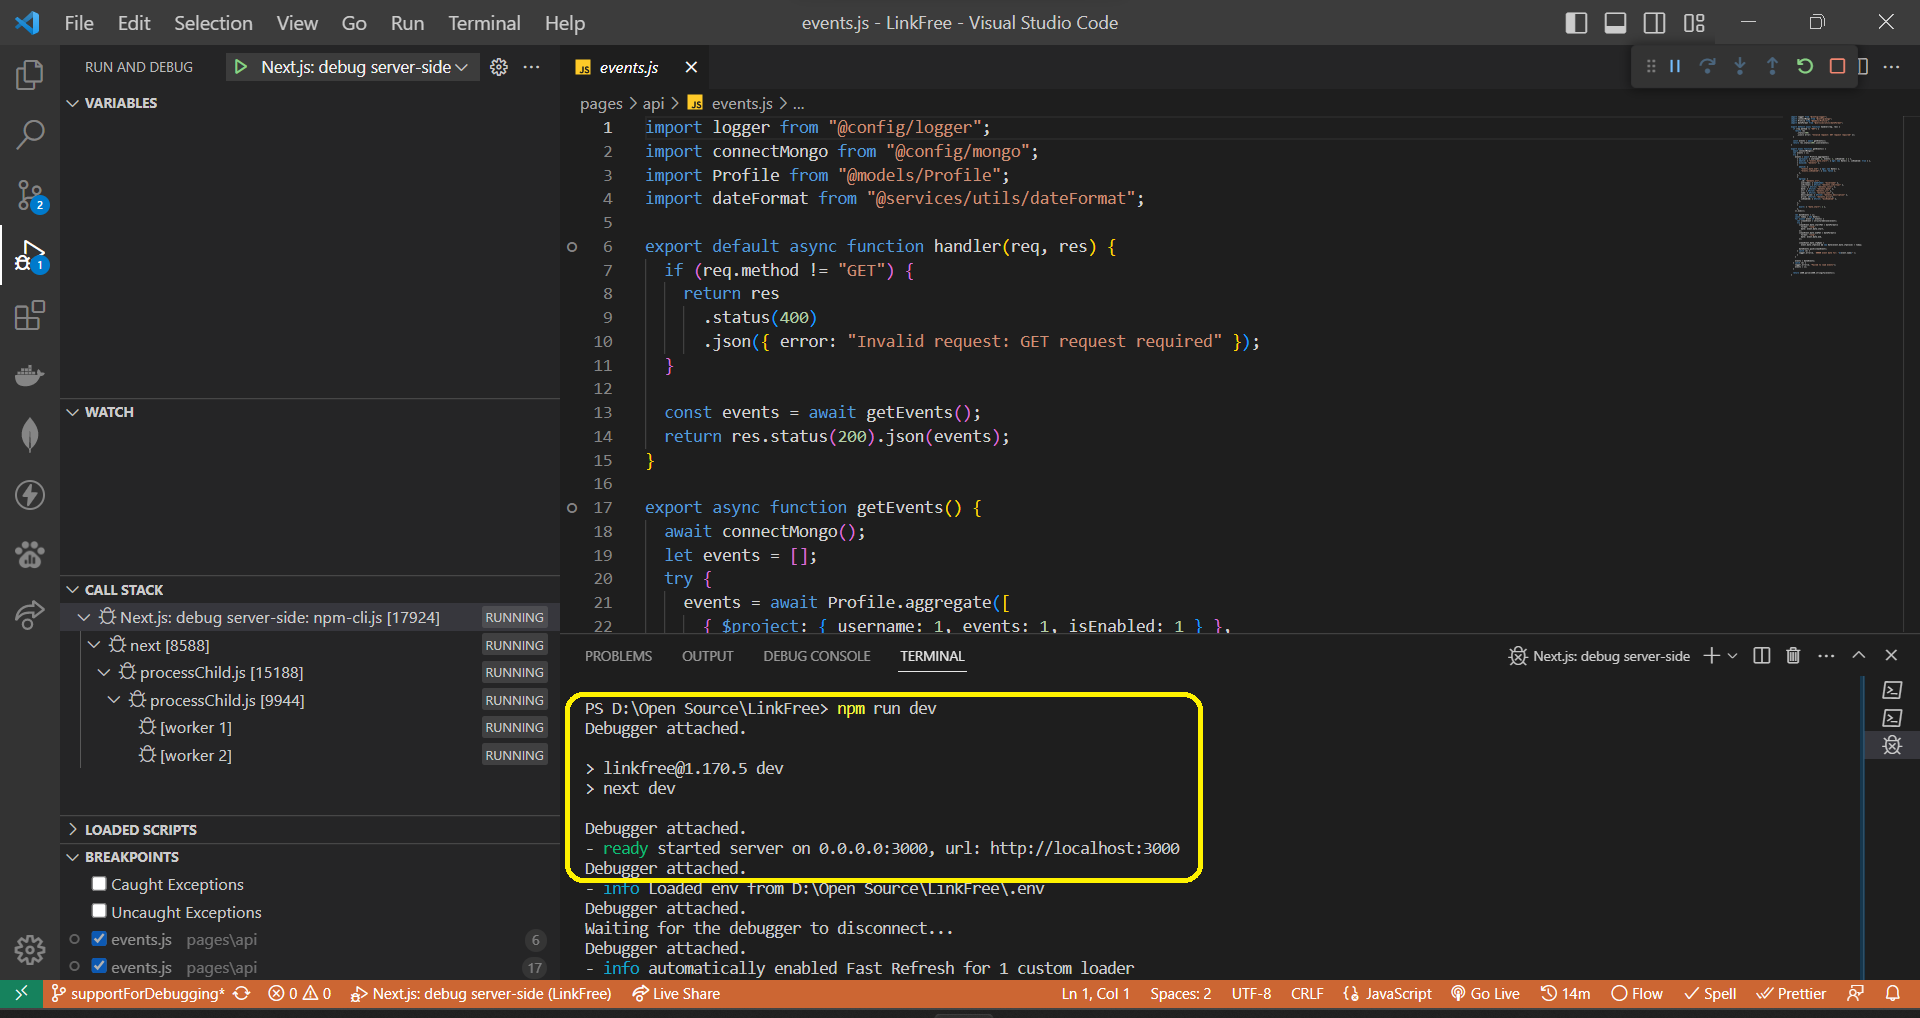Open the Search view in activity bar

pyautogui.click(x=30, y=134)
